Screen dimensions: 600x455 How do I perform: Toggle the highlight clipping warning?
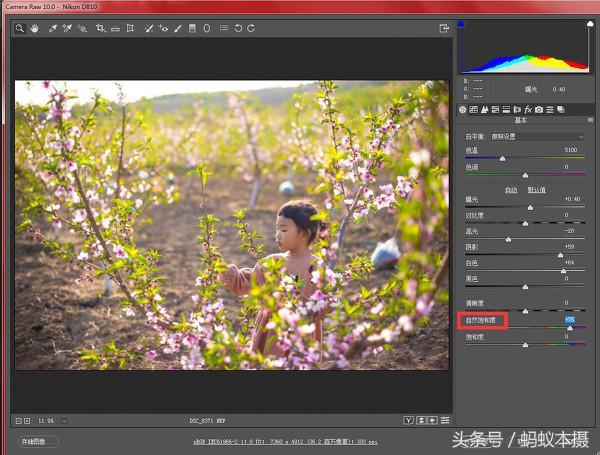click(x=590, y=24)
